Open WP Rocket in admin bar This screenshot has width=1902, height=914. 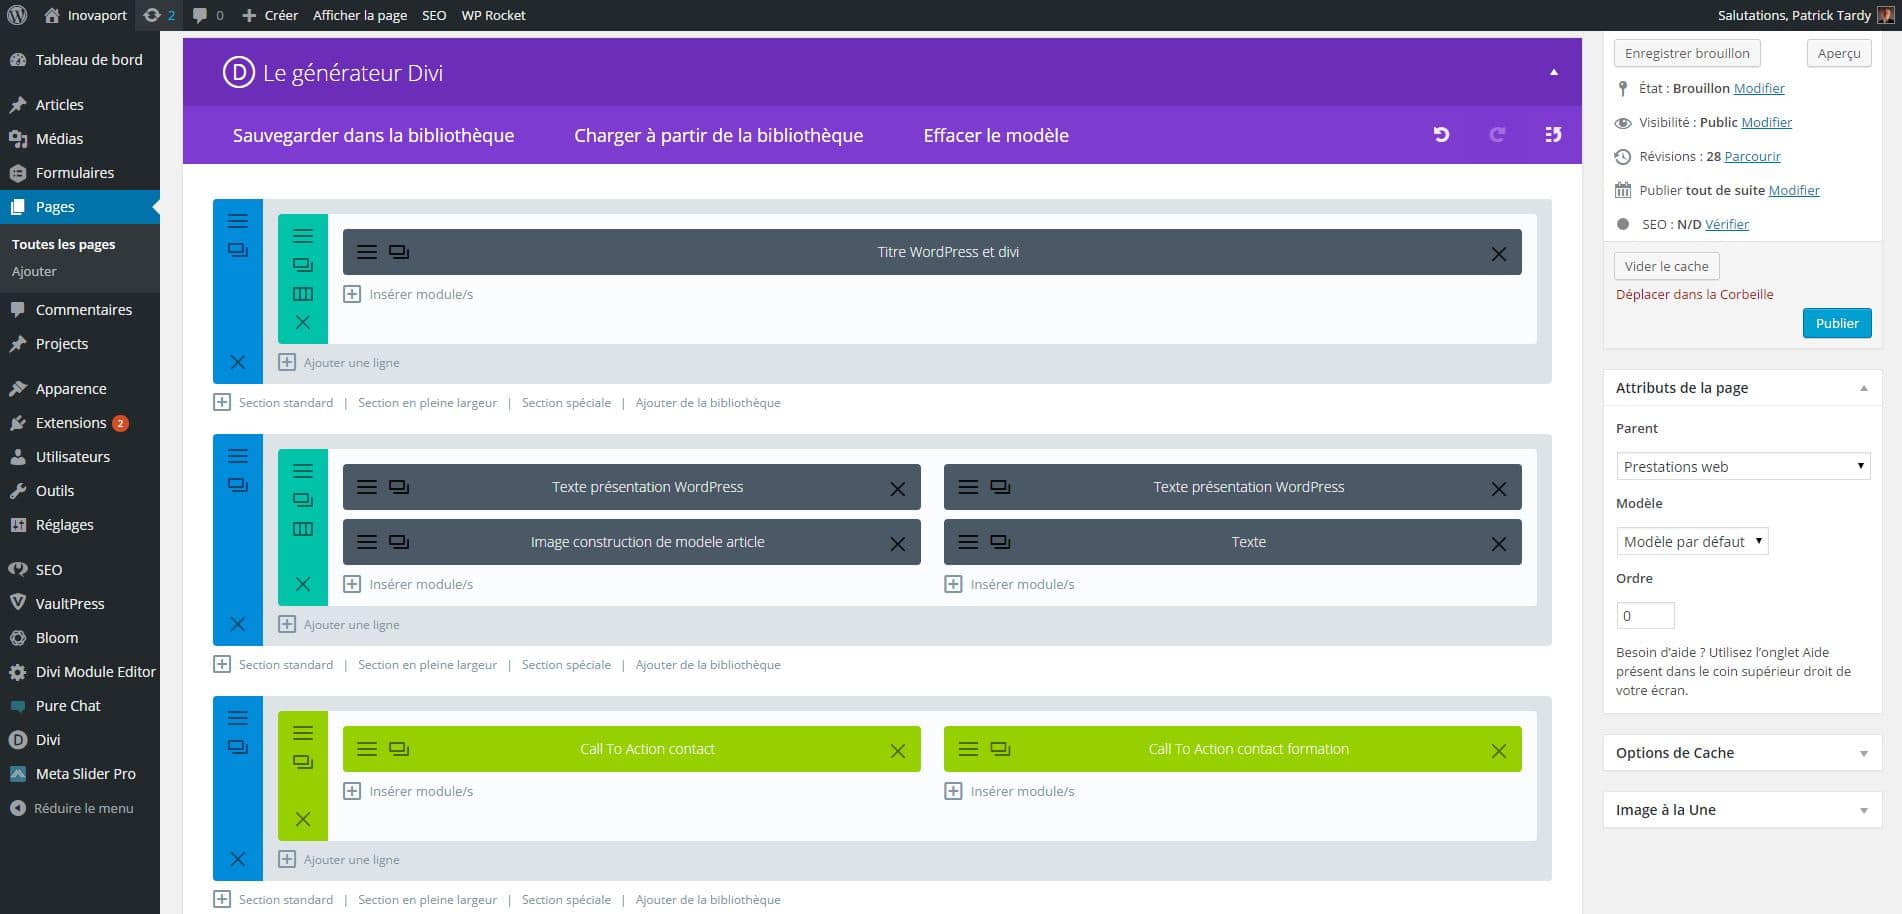pos(493,15)
